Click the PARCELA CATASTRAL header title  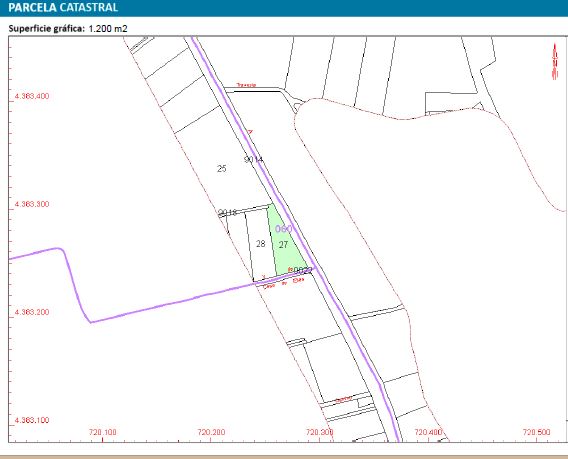point(63,8)
